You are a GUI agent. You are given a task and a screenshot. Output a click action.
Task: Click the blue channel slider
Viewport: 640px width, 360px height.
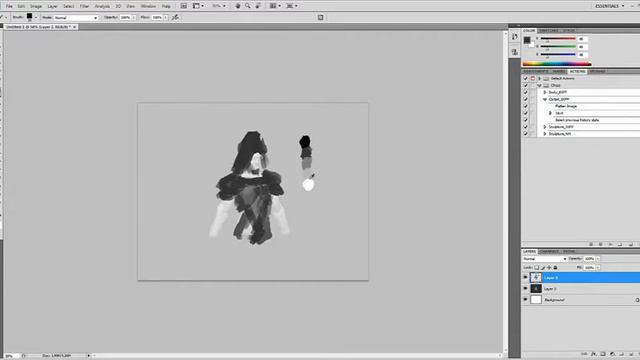(558, 54)
